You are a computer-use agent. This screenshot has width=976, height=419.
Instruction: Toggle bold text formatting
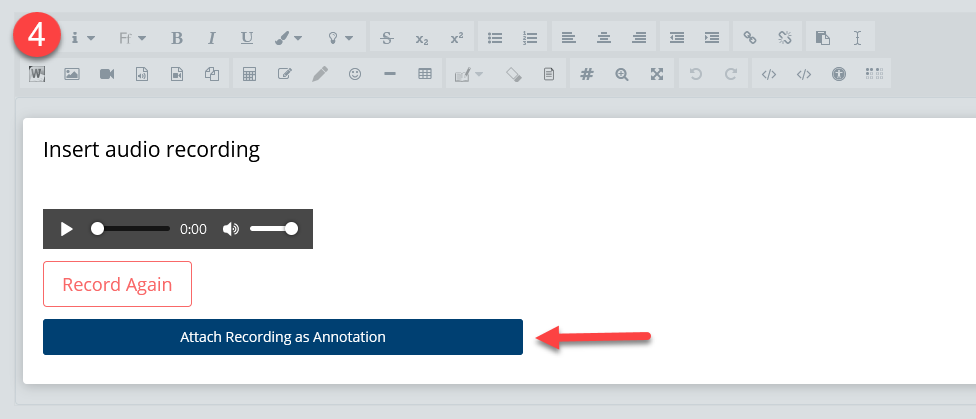177,38
